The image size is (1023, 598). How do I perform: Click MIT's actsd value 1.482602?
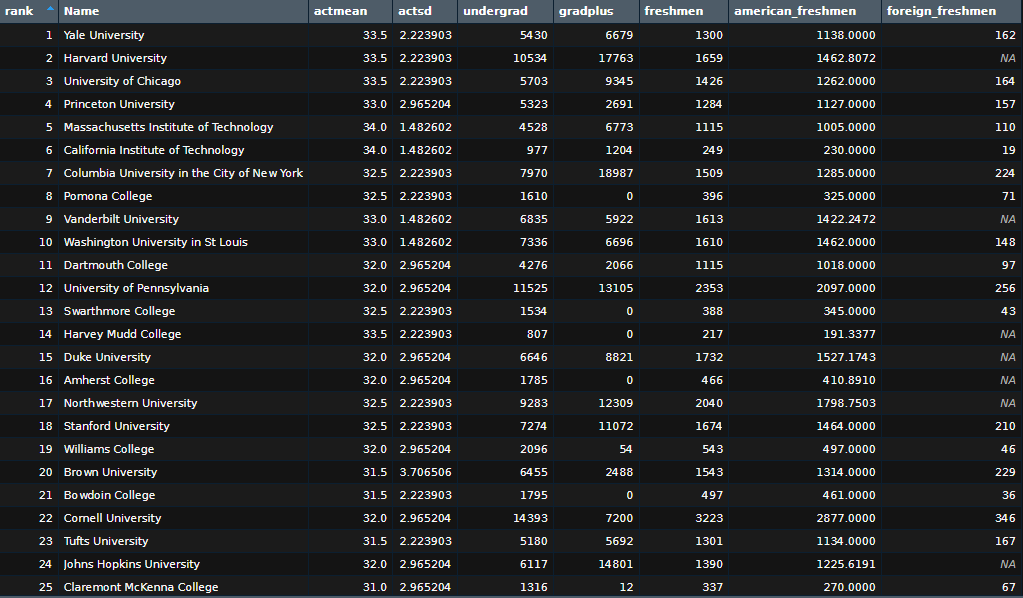click(x=425, y=127)
